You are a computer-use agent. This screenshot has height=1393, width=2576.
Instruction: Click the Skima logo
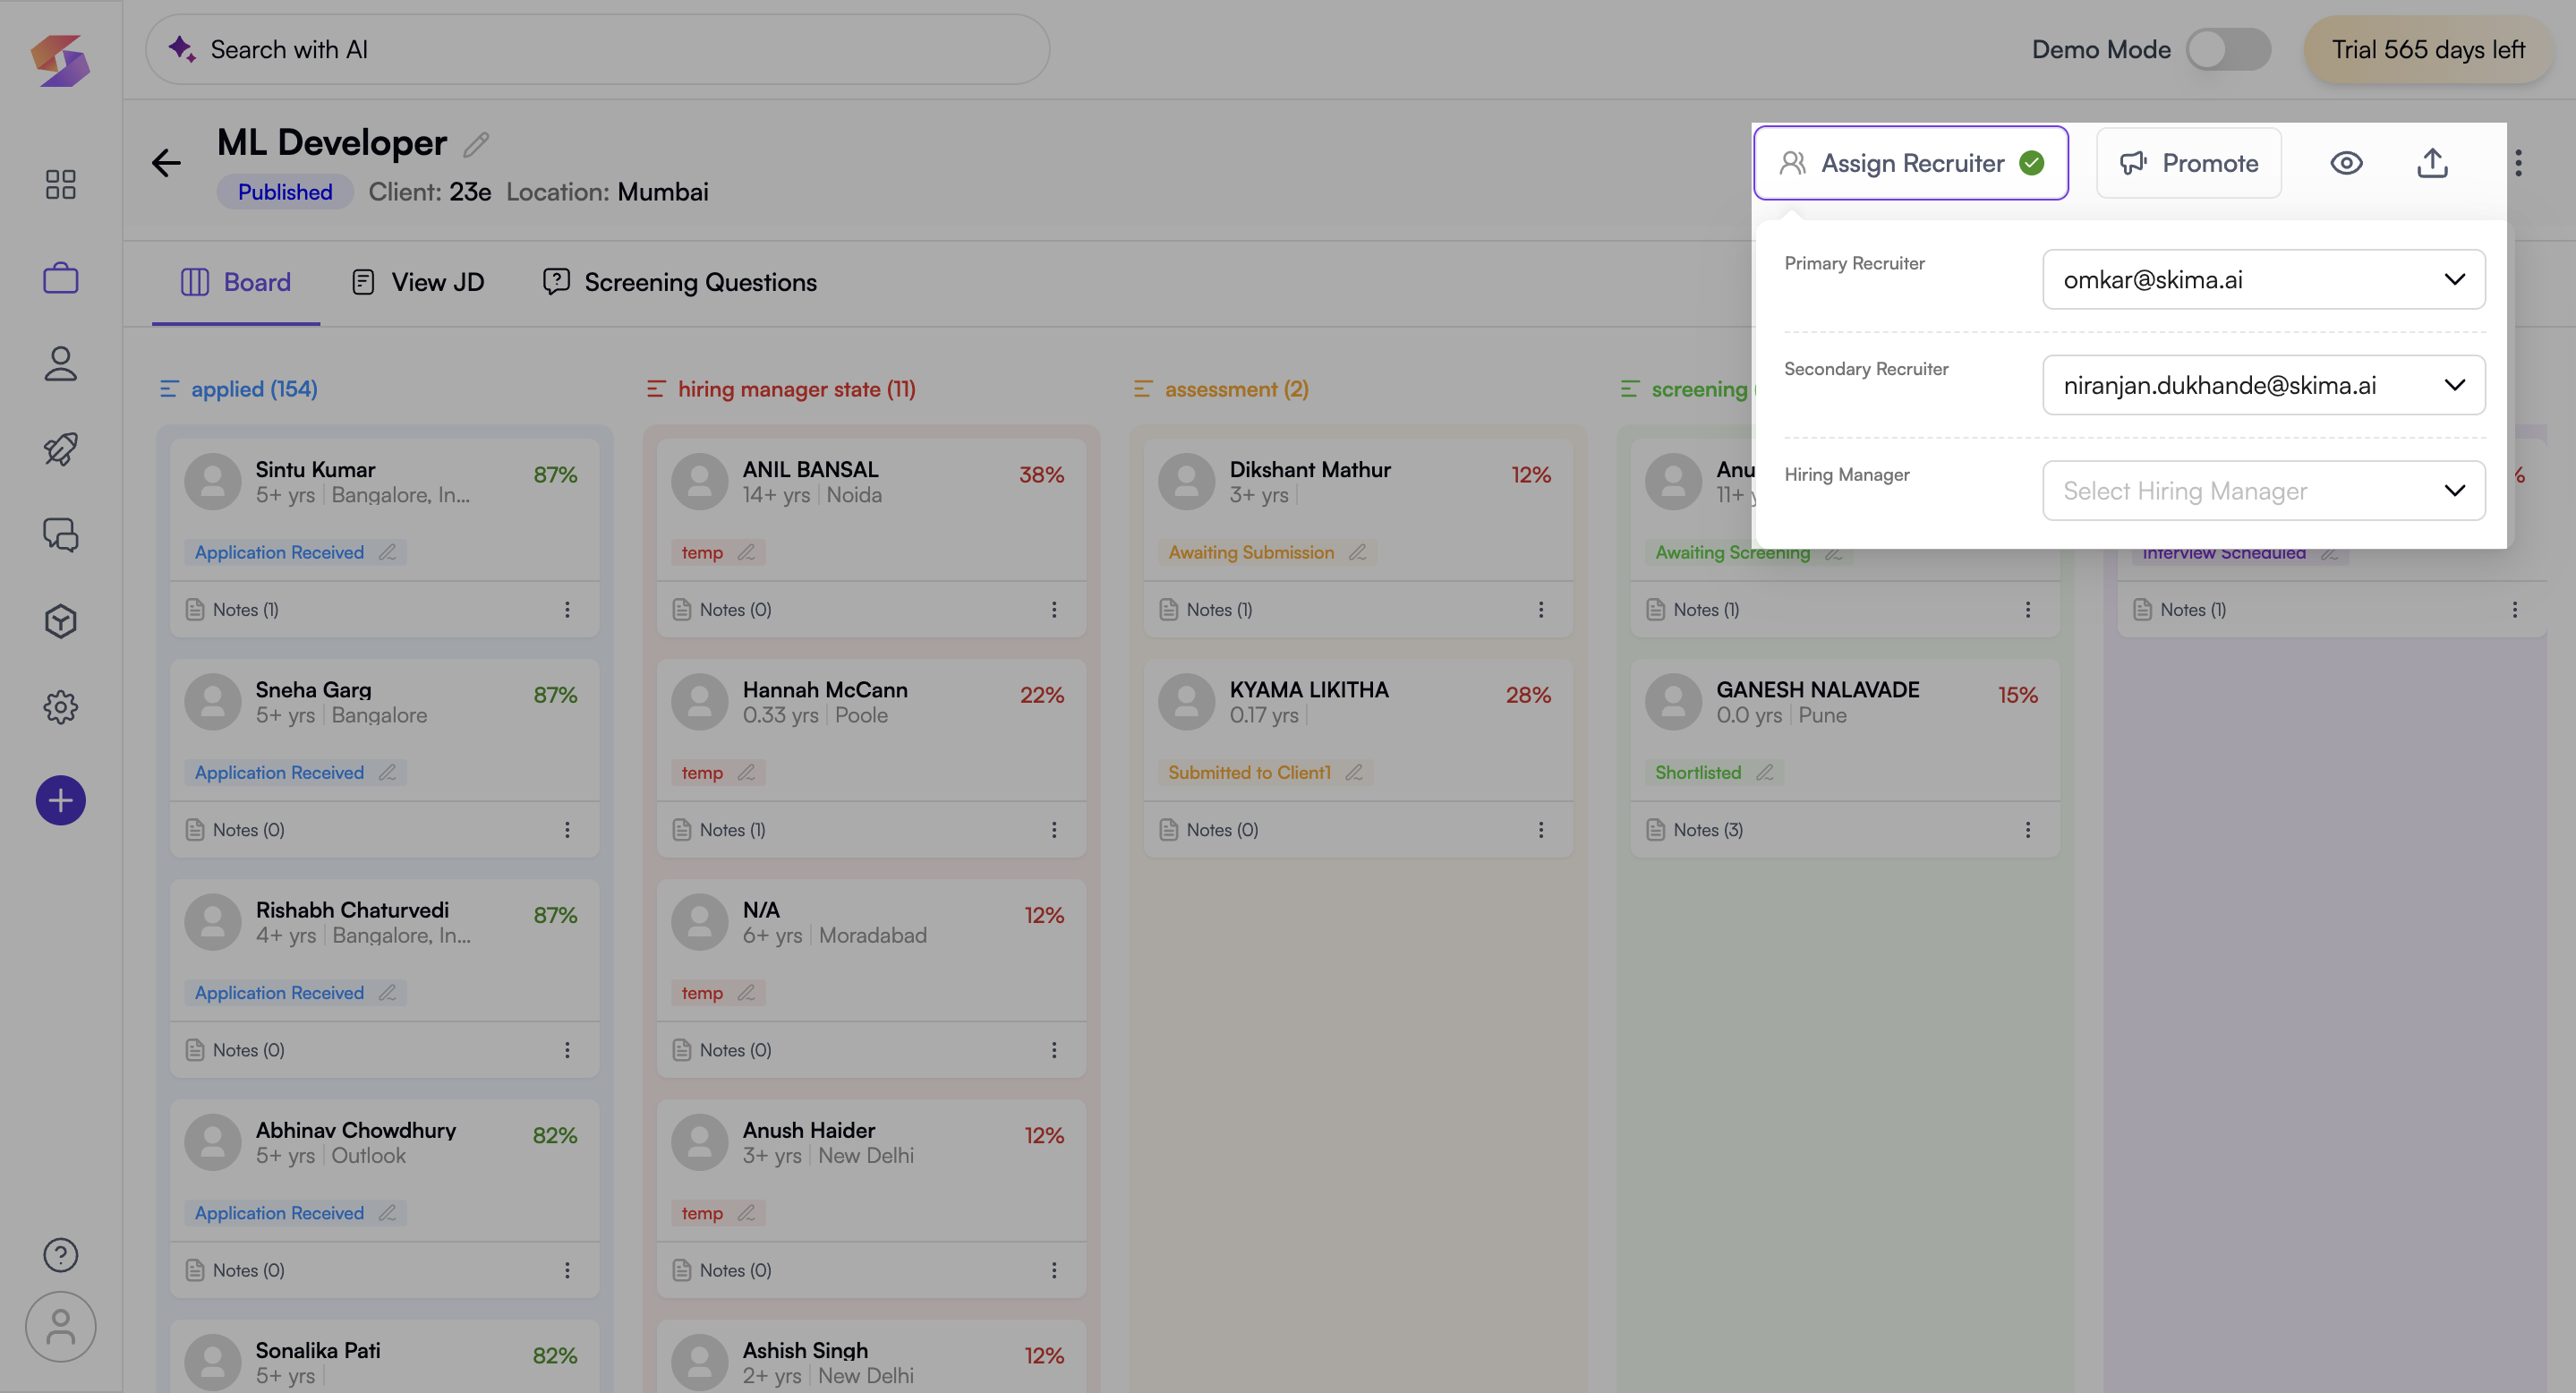coord(60,60)
